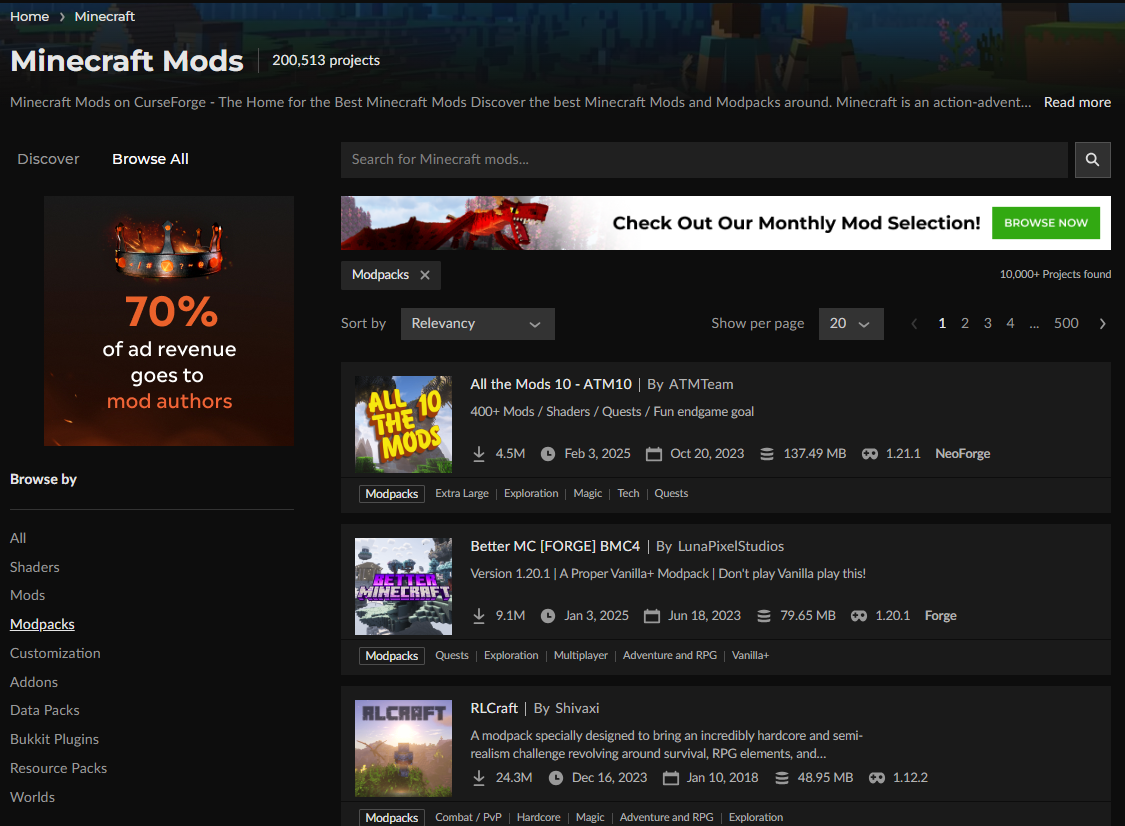This screenshot has height=826, width=1125.
Task: Remove the Modpacks filter with its X
Action: [x=425, y=275]
